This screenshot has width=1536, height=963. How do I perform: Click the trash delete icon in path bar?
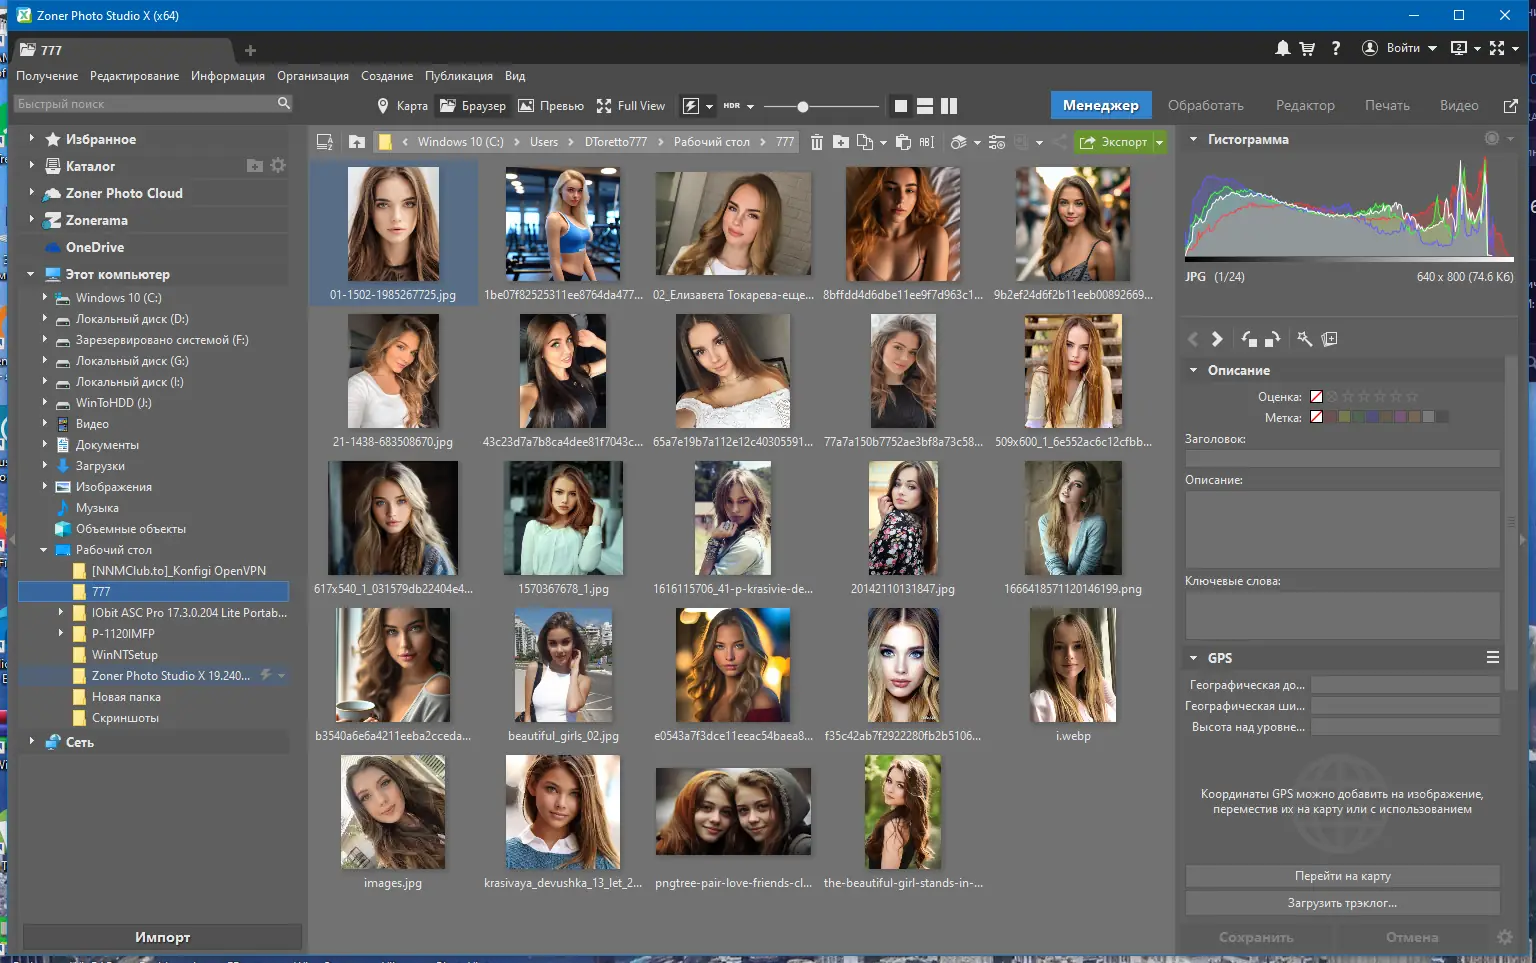(x=816, y=142)
